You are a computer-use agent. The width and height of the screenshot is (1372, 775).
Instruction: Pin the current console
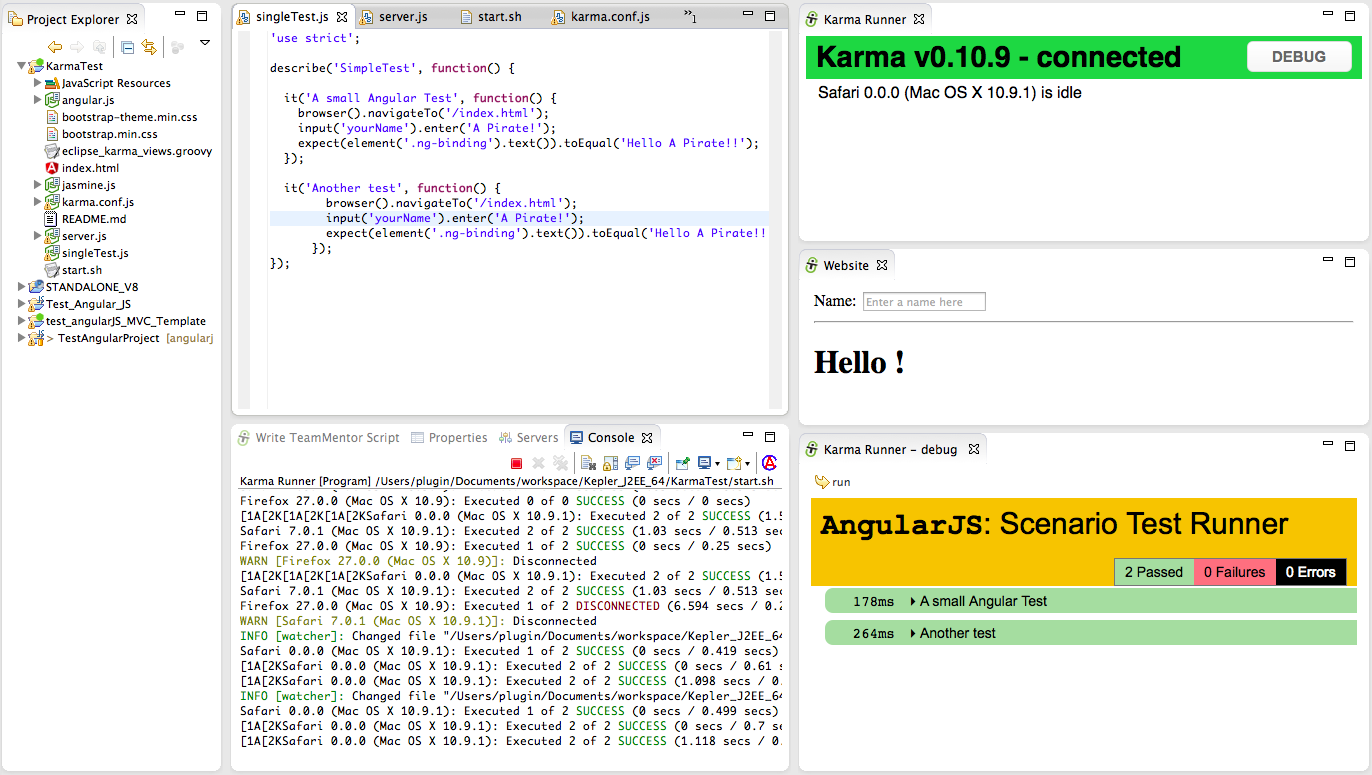pyautogui.click(x=683, y=463)
